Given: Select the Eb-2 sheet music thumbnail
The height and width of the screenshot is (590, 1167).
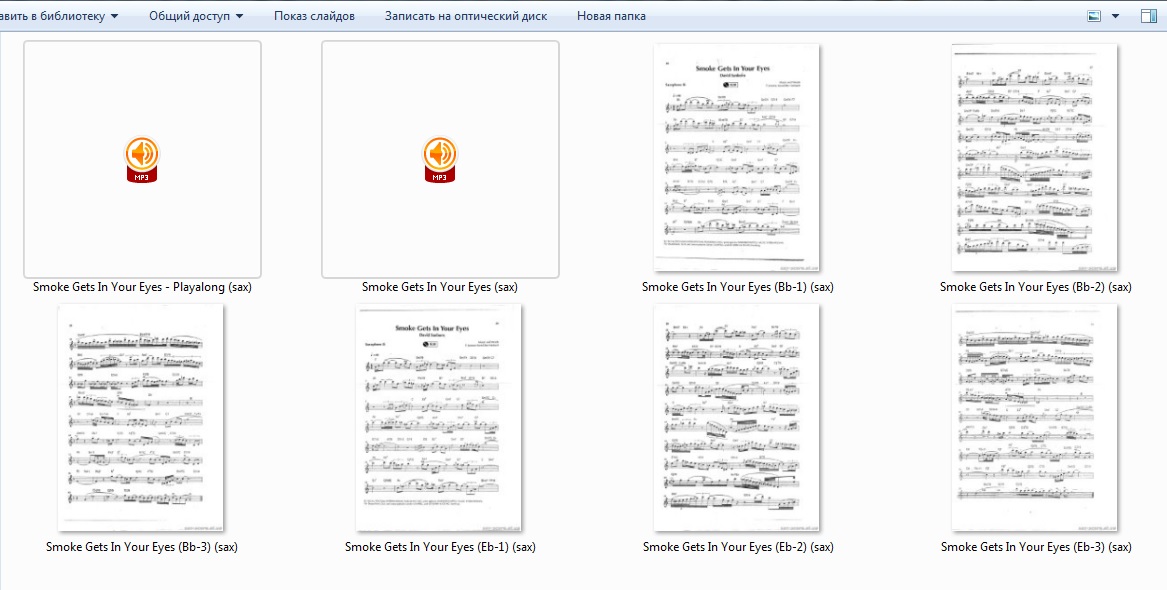Looking at the screenshot, I should point(737,417).
